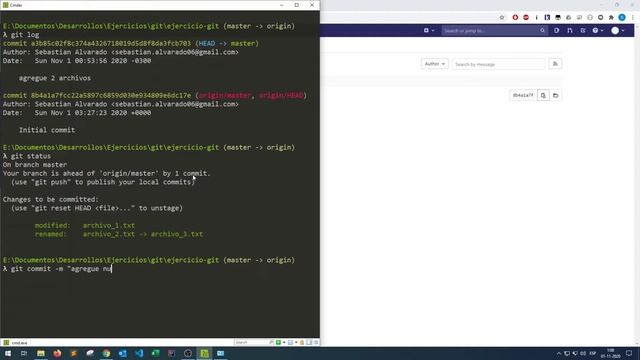Viewport: 640px width, 360px height.
Task: Focus the Cmder status bar search box
Action: [252, 342]
